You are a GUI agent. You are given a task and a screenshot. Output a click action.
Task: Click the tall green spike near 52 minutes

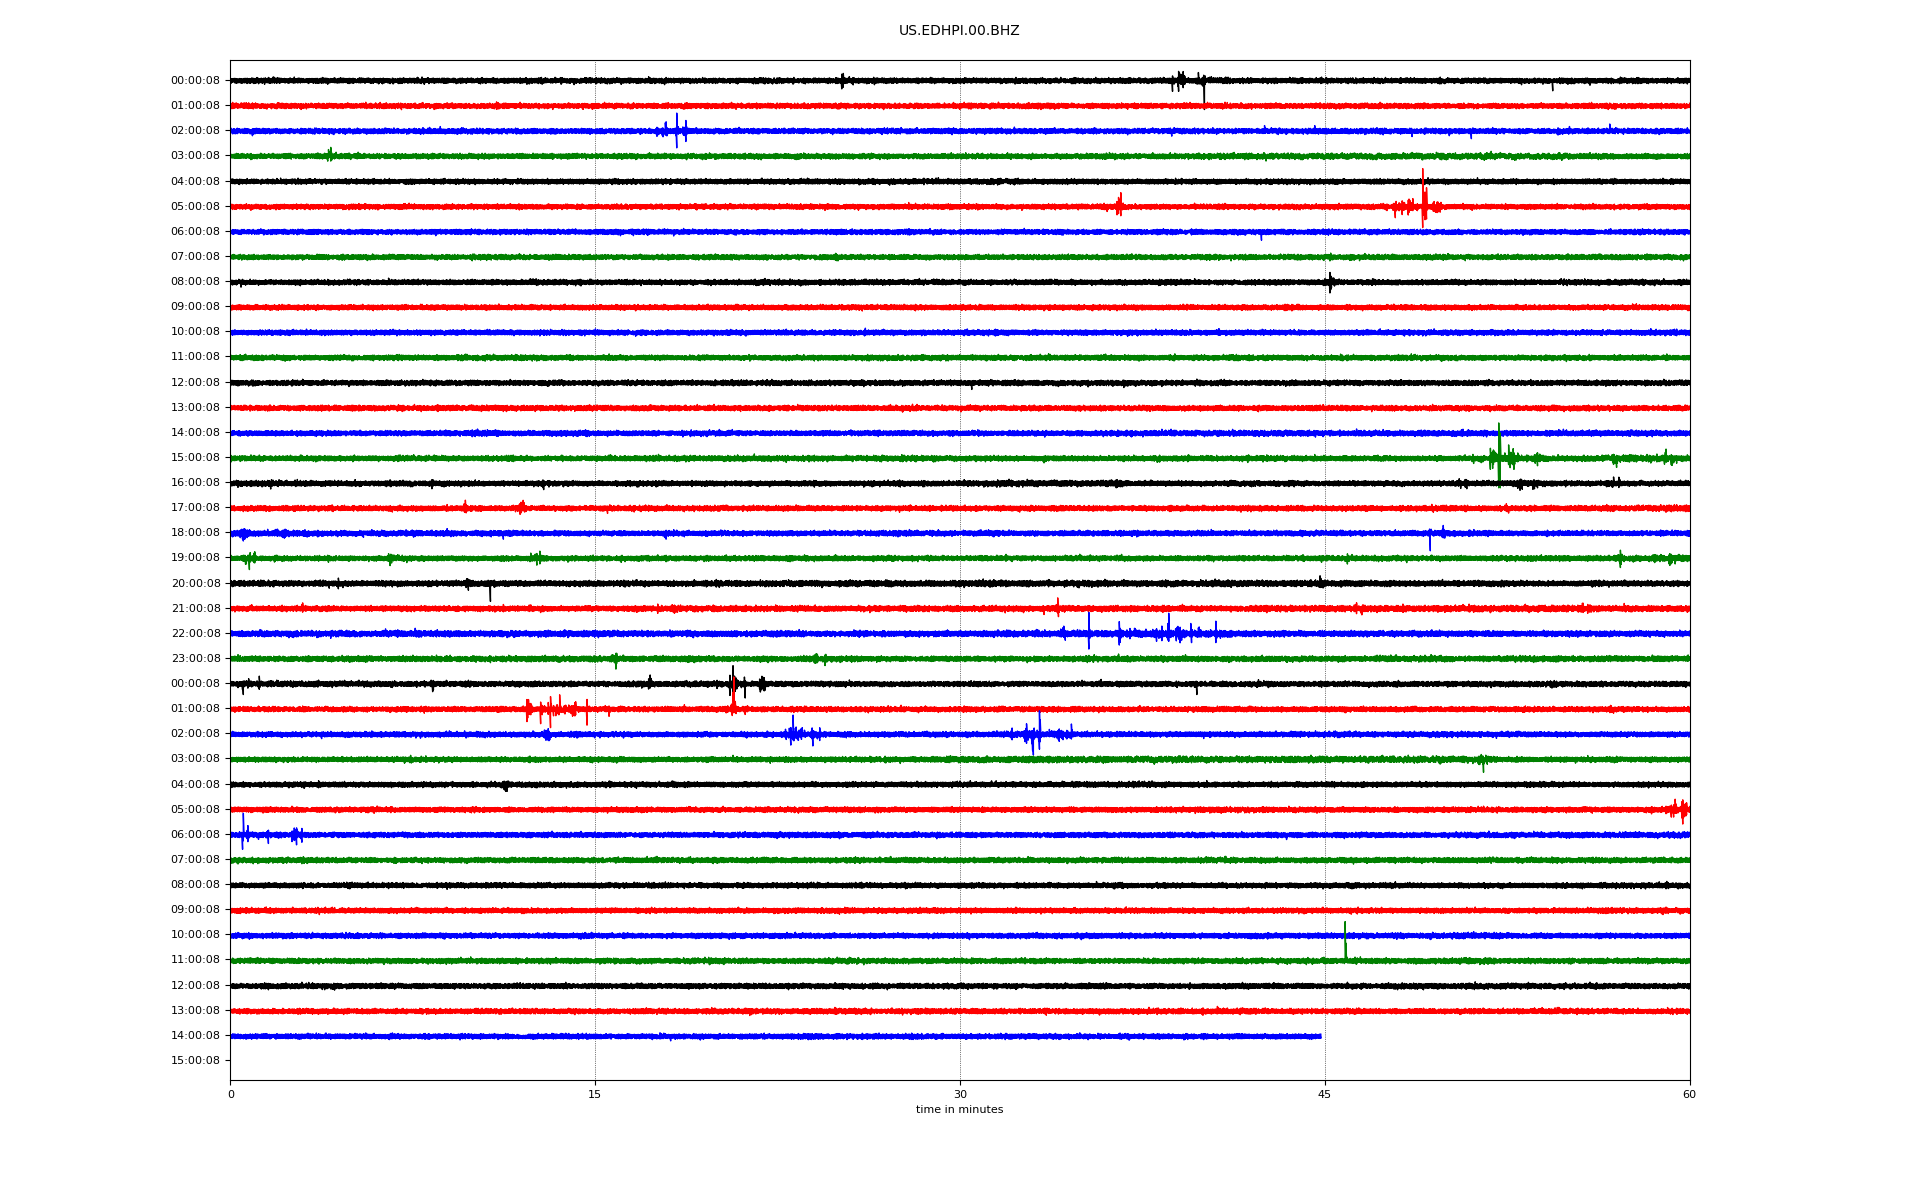point(1499,452)
